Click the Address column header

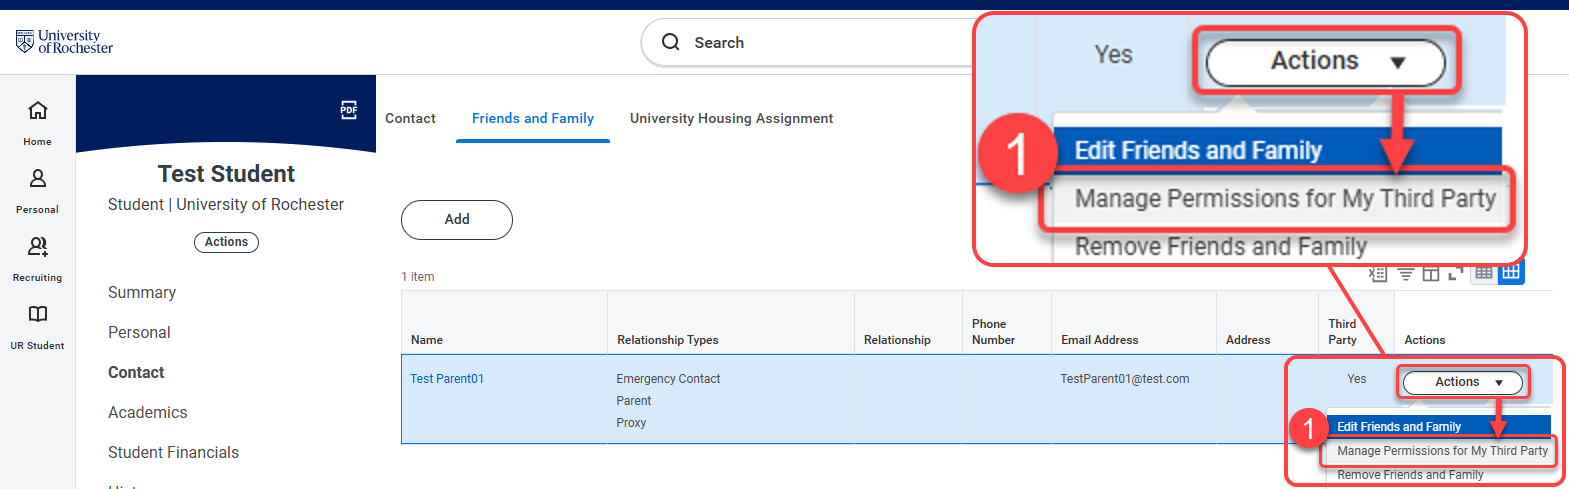pos(1267,323)
